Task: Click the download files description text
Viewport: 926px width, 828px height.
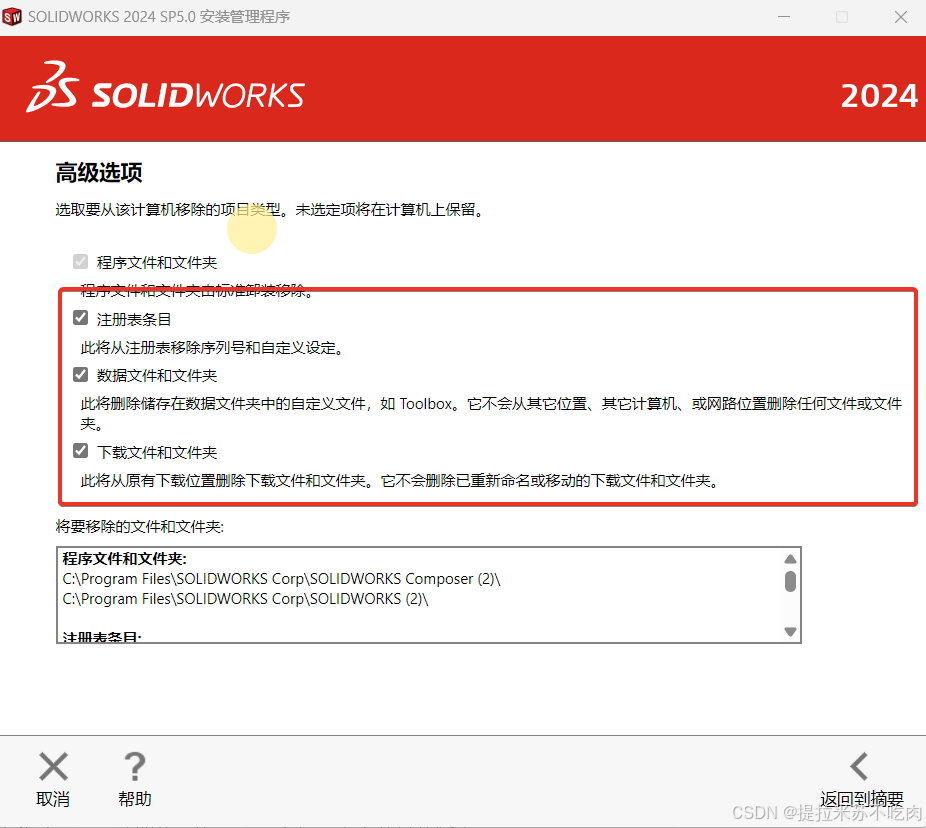Action: [400, 481]
